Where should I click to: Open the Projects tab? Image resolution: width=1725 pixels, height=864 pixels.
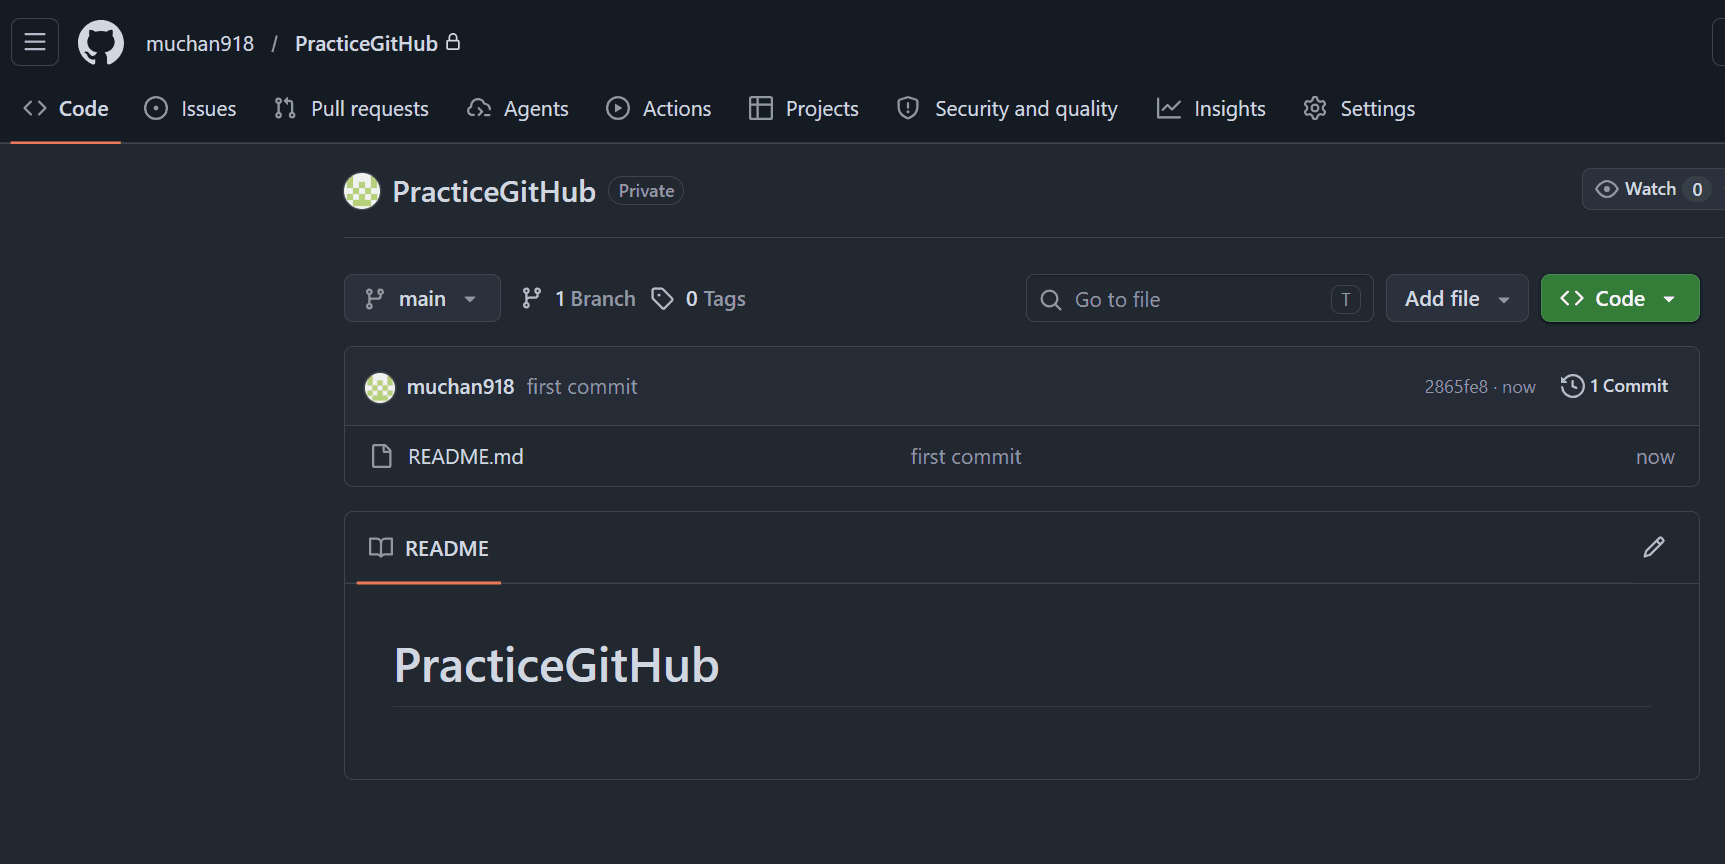[803, 108]
